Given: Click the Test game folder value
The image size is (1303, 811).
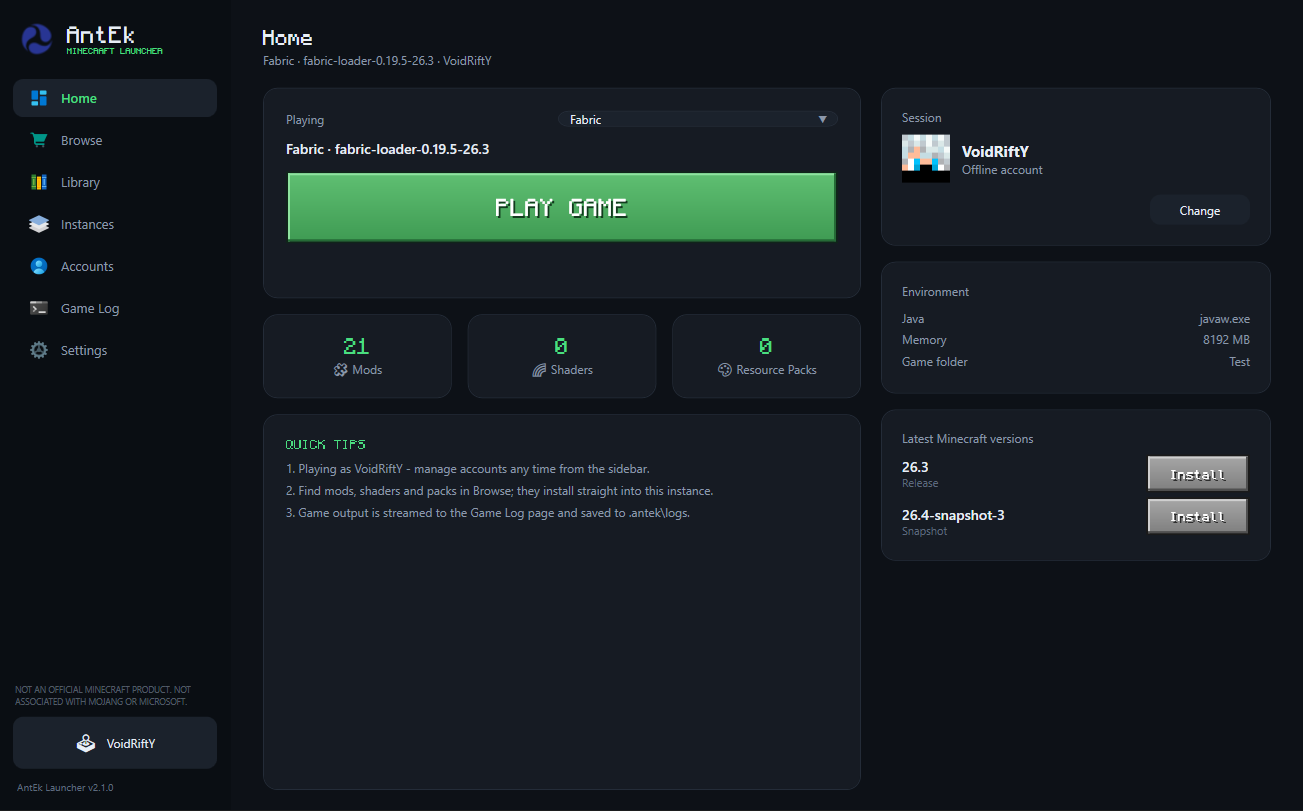Looking at the screenshot, I should (1240, 362).
